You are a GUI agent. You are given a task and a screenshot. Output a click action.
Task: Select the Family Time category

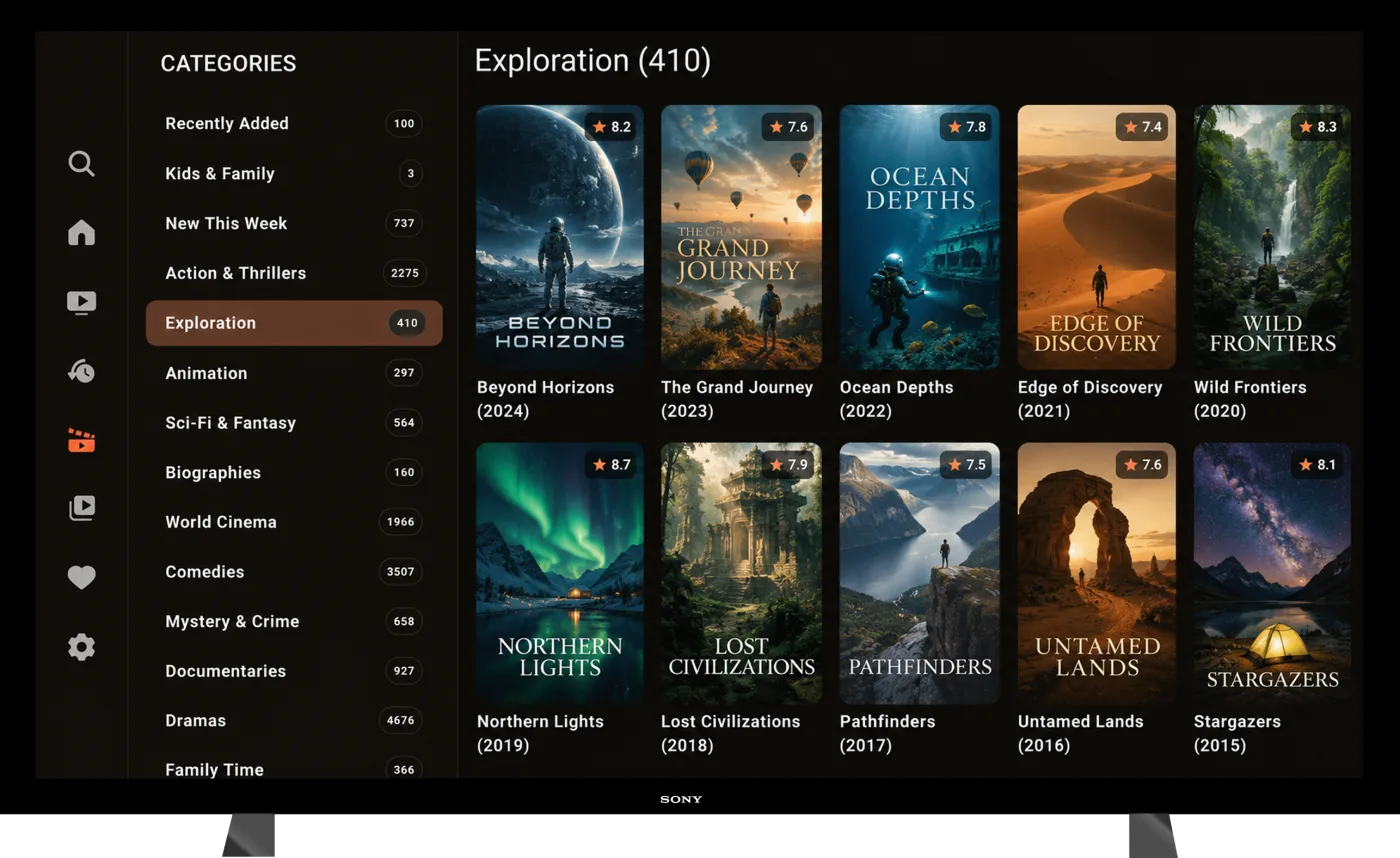294,769
